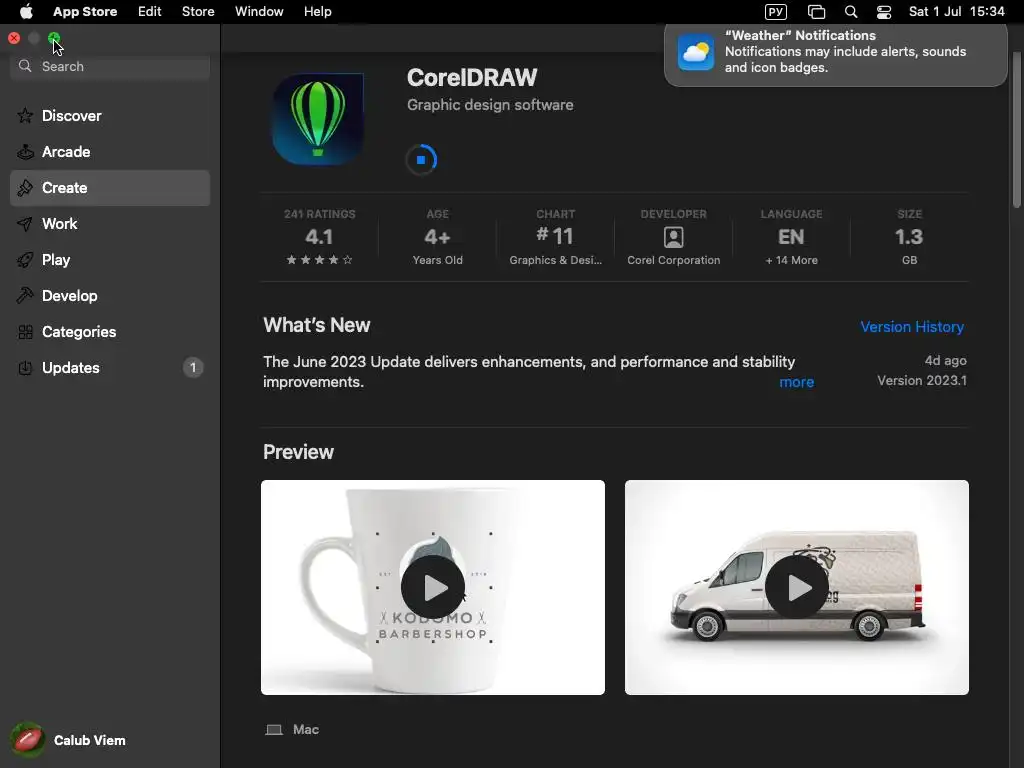Click the Weather notification icon
The width and height of the screenshot is (1024, 768).
pos(696,52)
